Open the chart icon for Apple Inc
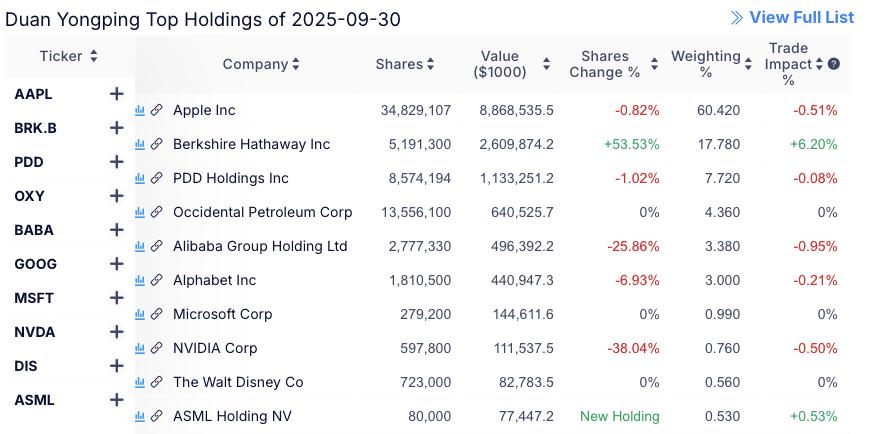Viewport: 869px width, 434px height. click(x=140, y=110)
